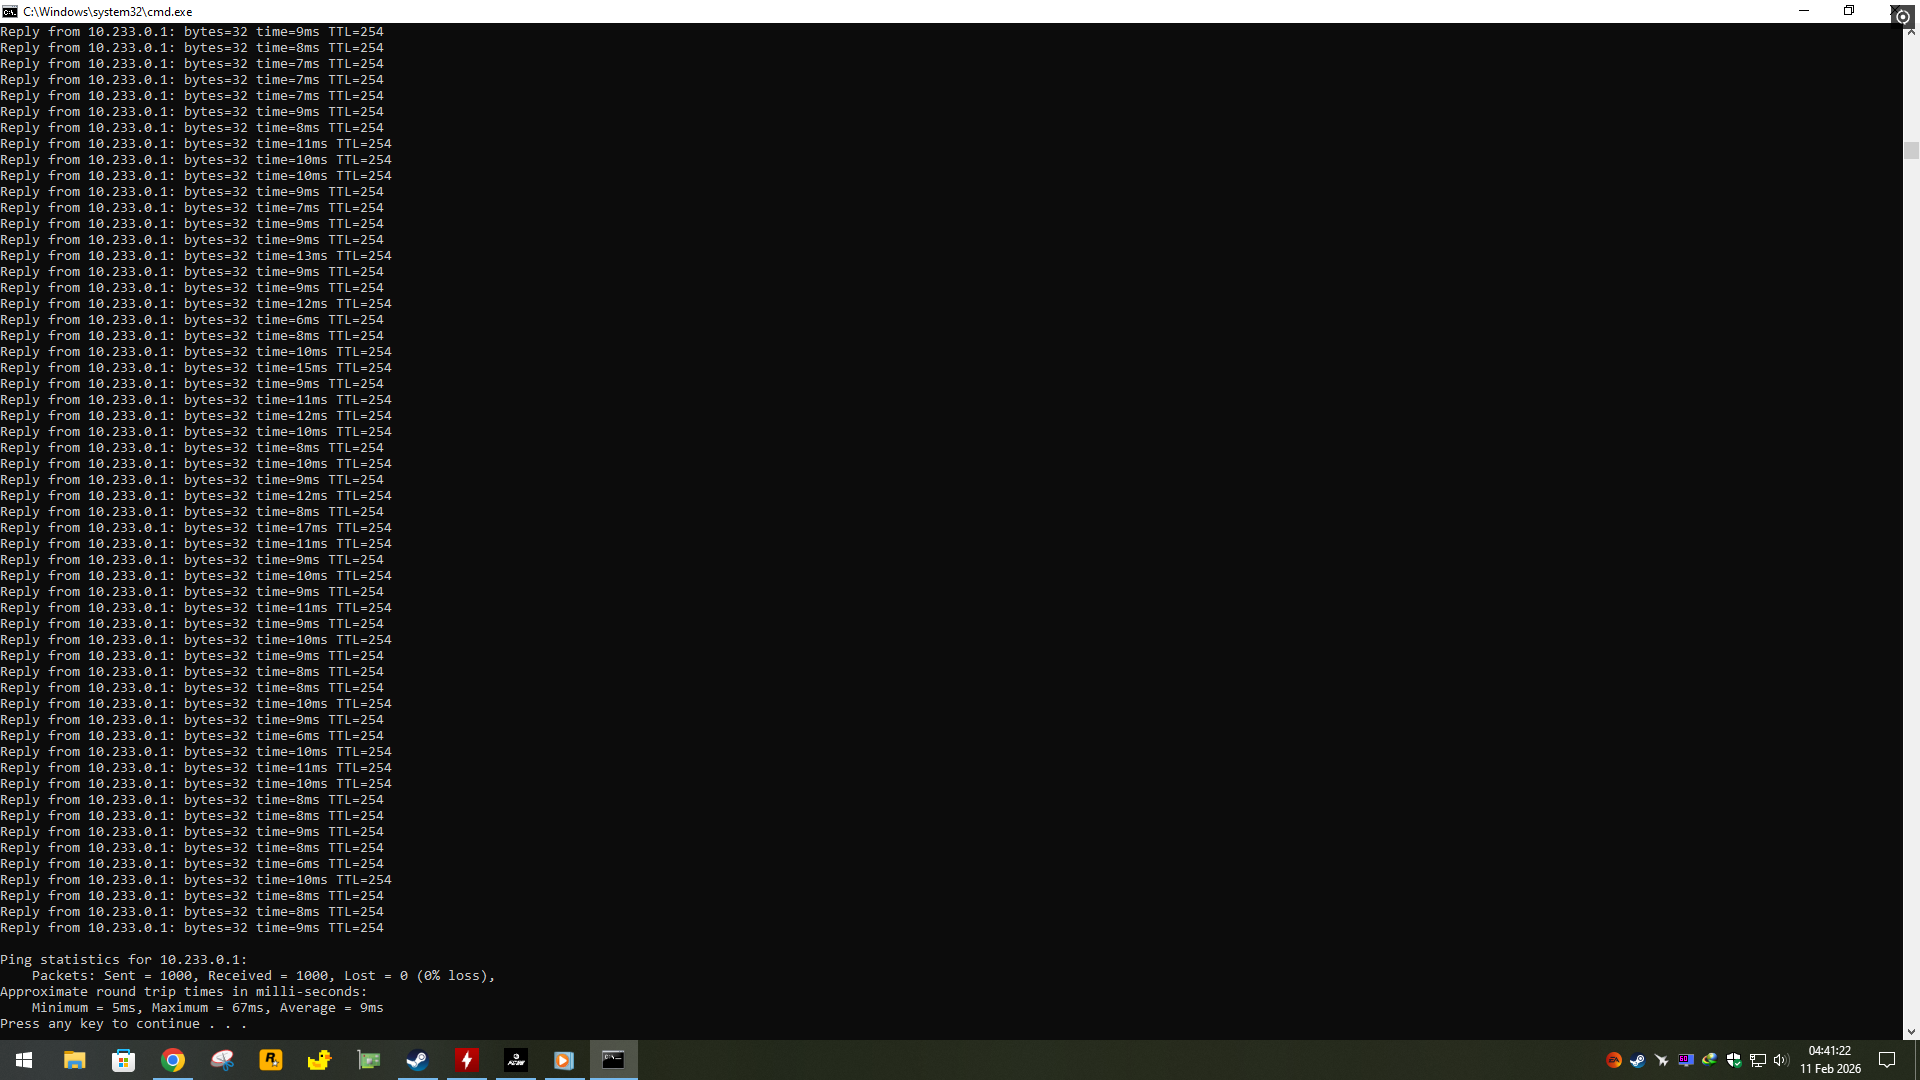Click the EA app tray icon
The height and width of the screenshot is (1080, 1920).
point(1614,1060)
